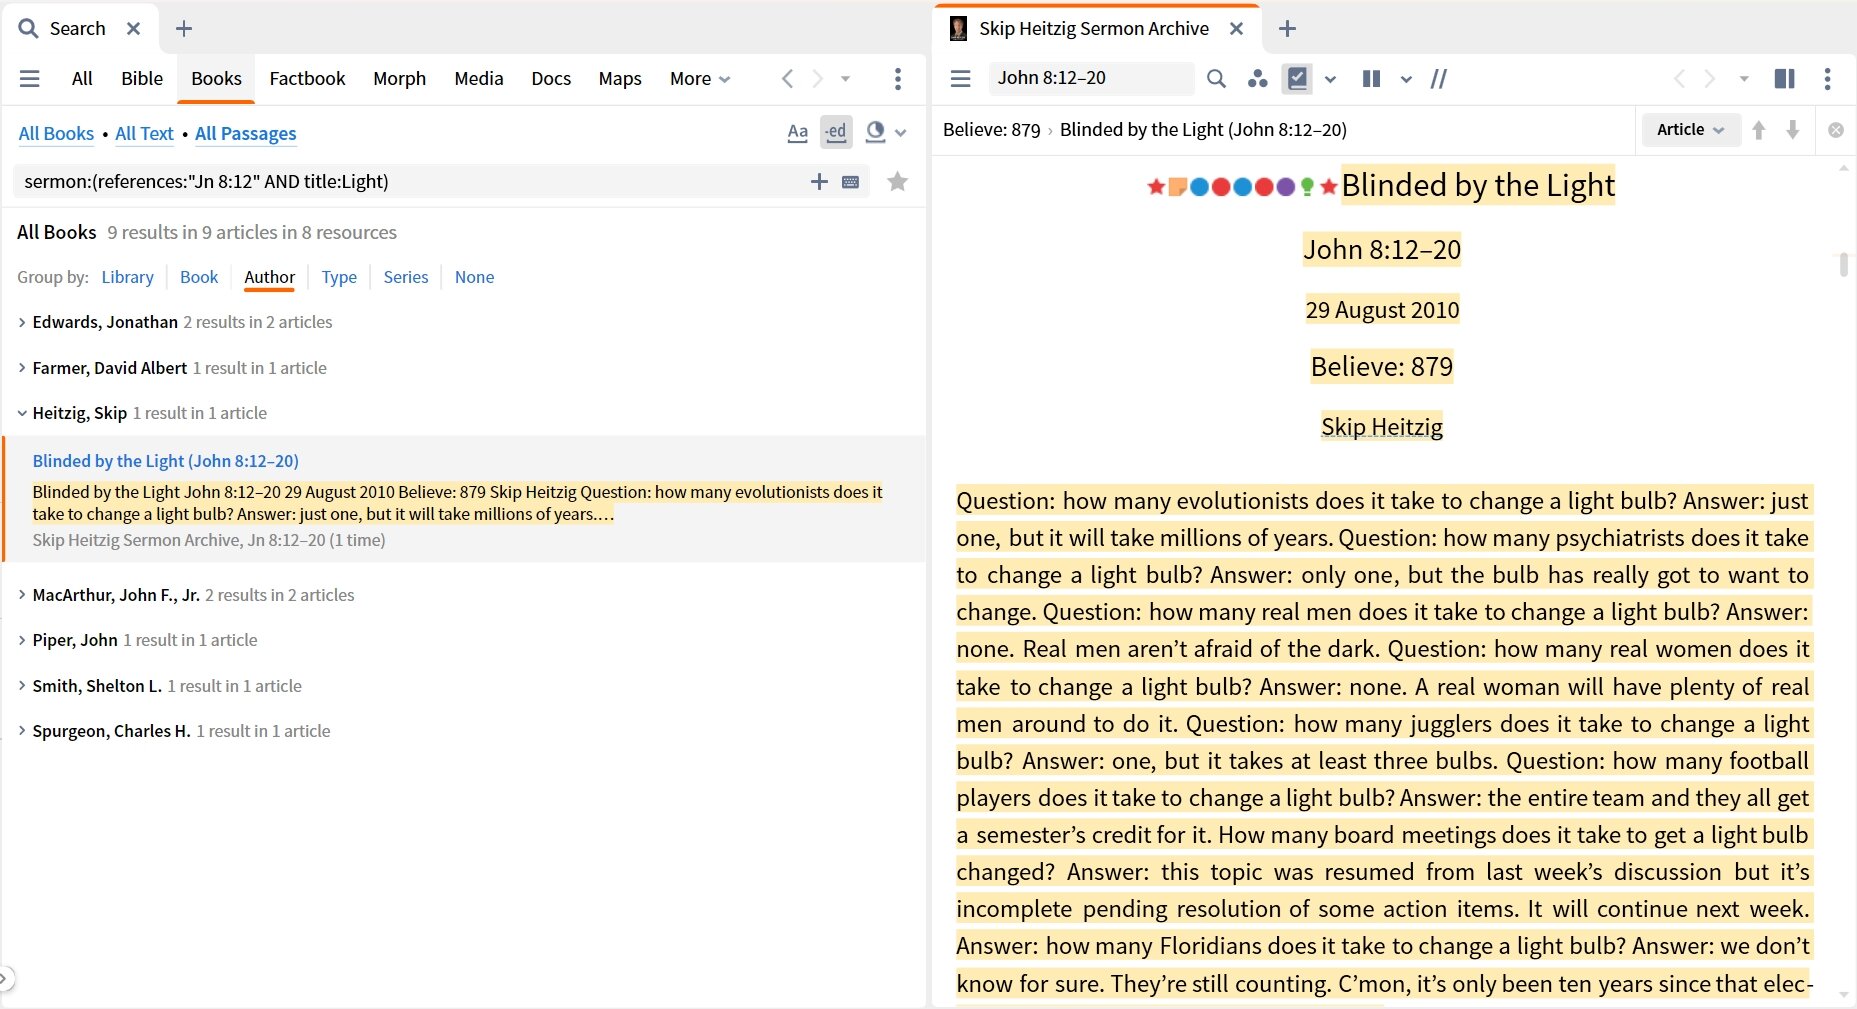Switch to the Media search tab
Viewport: 1857px width, 1009px height.
(479, 78)
